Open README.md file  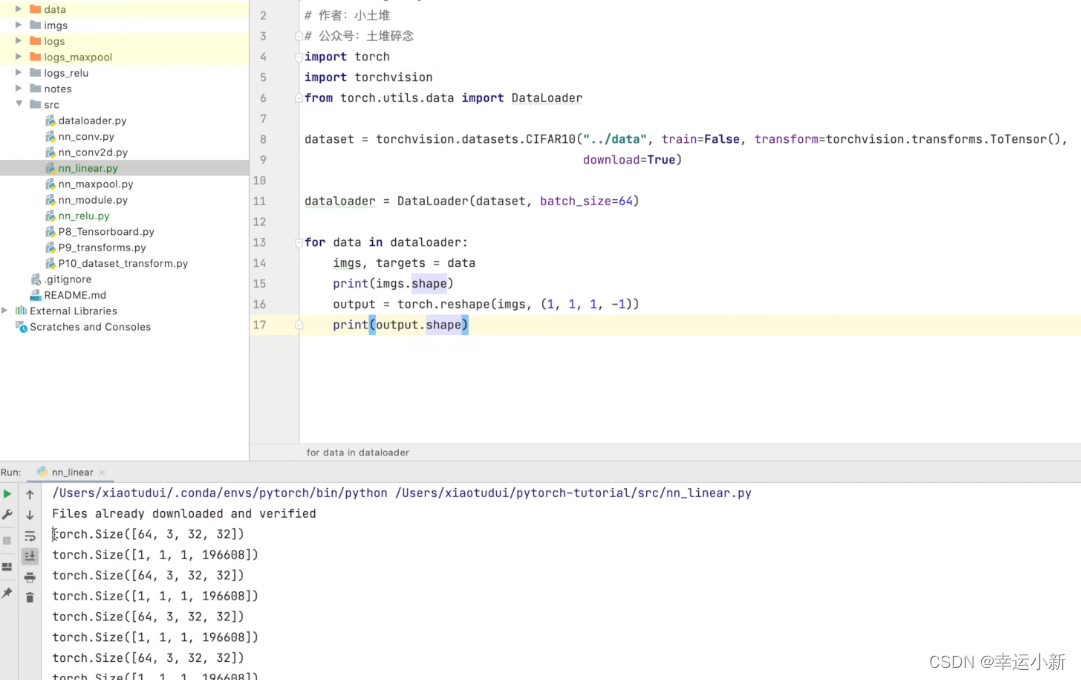click(x=75, y=295)
